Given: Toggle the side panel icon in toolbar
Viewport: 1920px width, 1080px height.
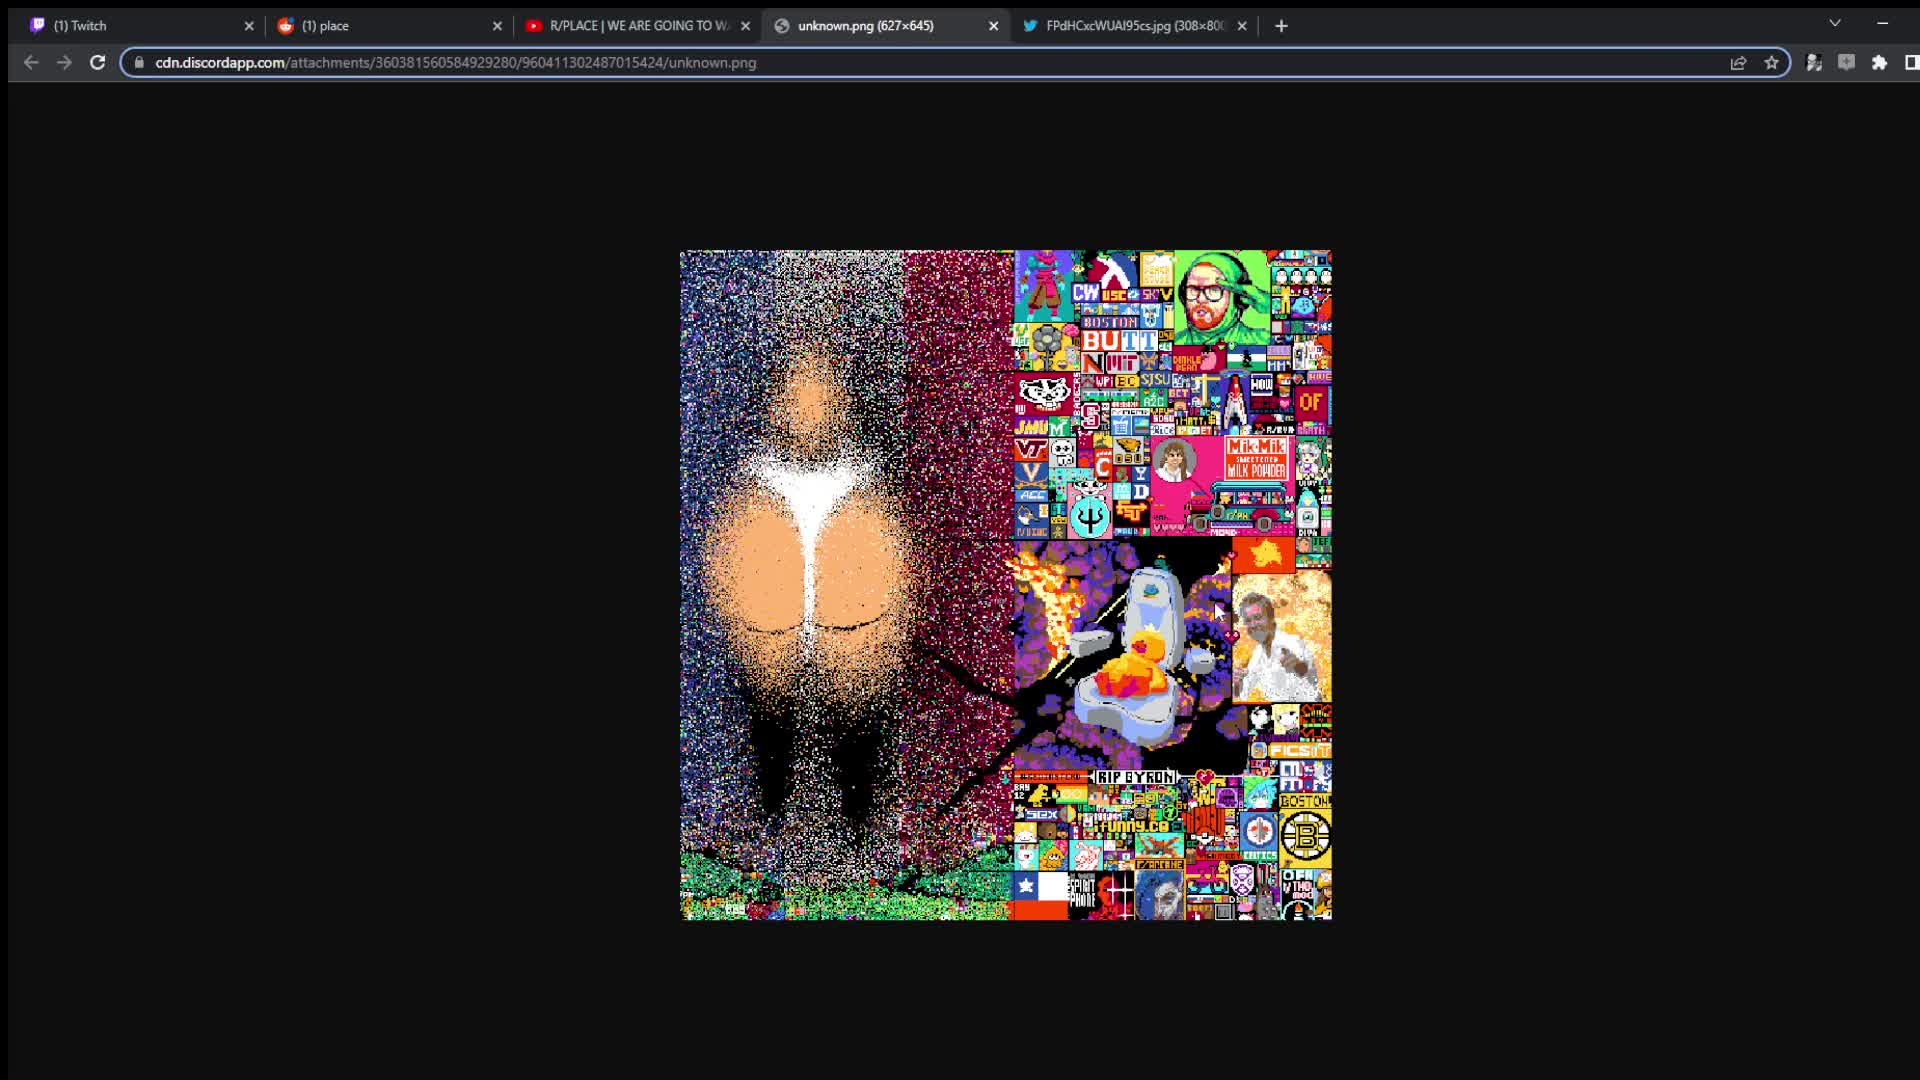Looking at the screenshot, I should (x=1910, y=62).
